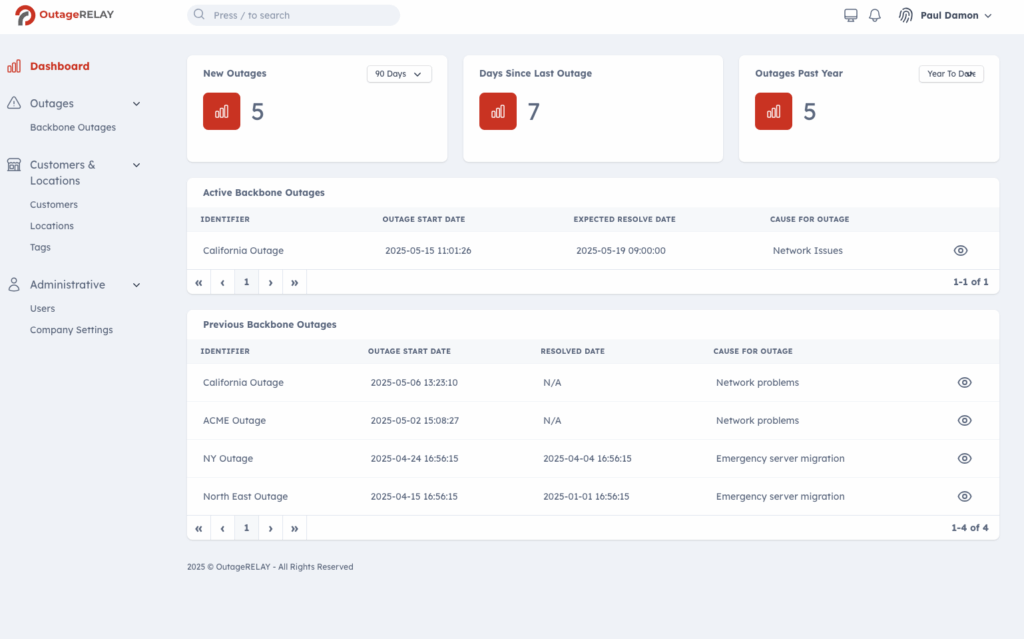This screenshot has width=1024, height=639.
Task: Open Backbone Outages in sidebar
Action: [73, 128]
